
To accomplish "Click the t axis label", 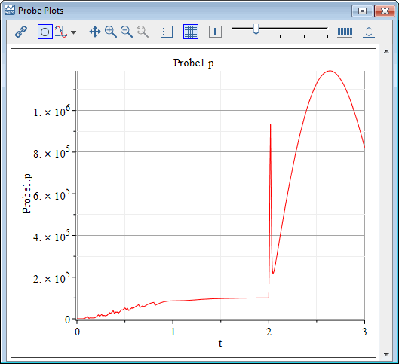I will click(221, 343).
